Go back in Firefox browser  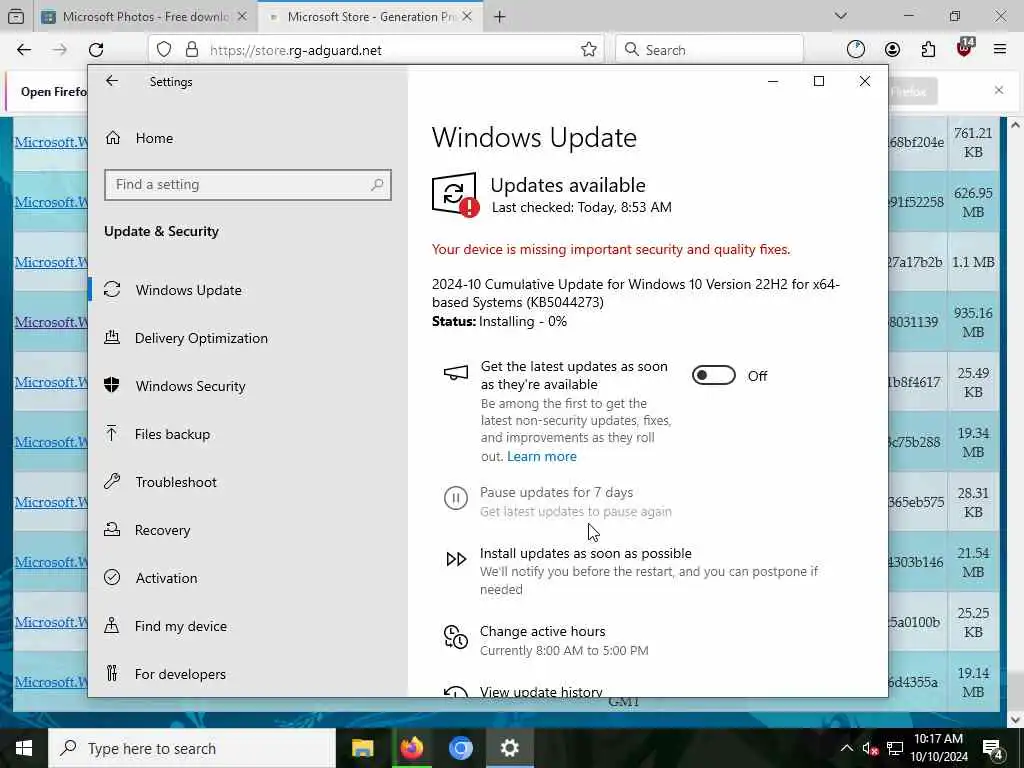[24, 50]
